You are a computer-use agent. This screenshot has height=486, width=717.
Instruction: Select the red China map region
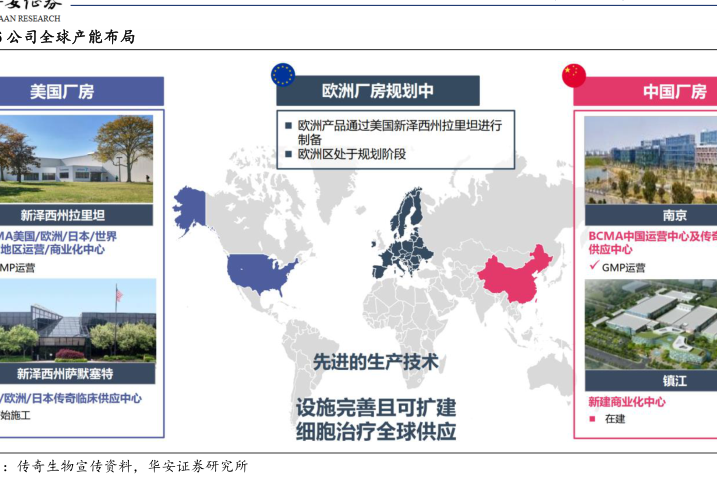tap(514, 270)
